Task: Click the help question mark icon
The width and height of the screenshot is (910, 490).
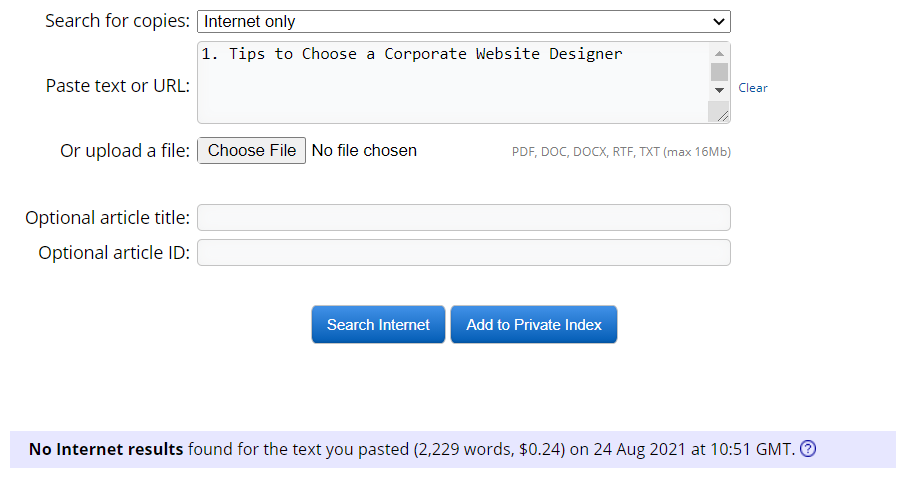Action: 807,449
